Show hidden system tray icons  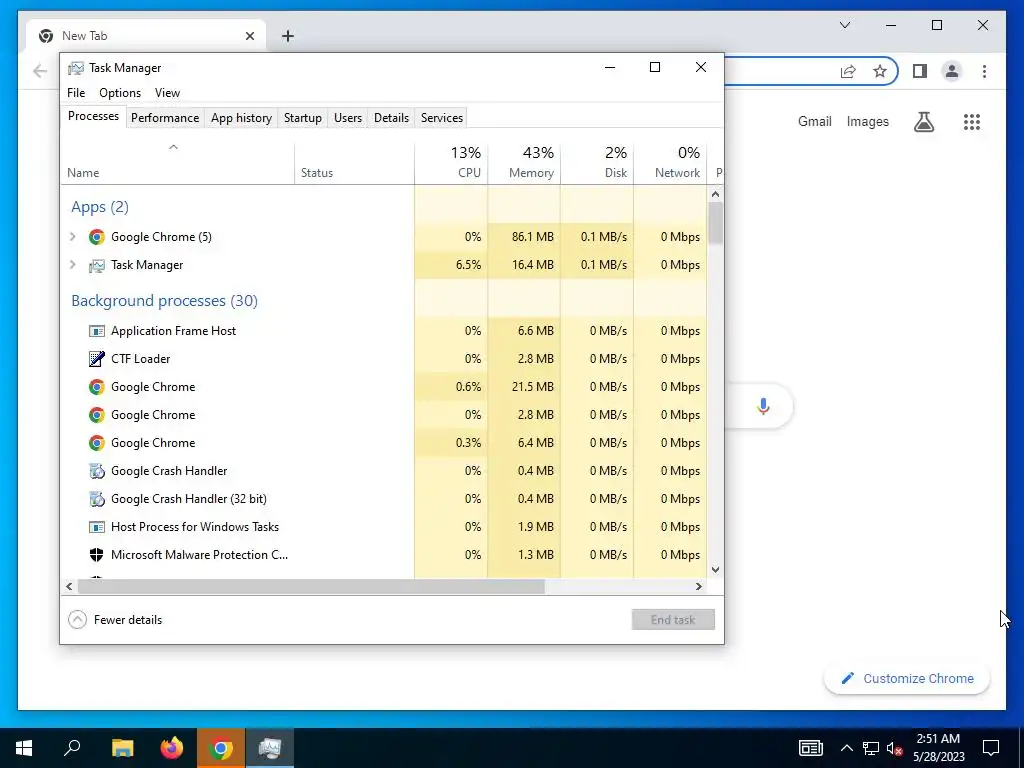click(846, 748)
